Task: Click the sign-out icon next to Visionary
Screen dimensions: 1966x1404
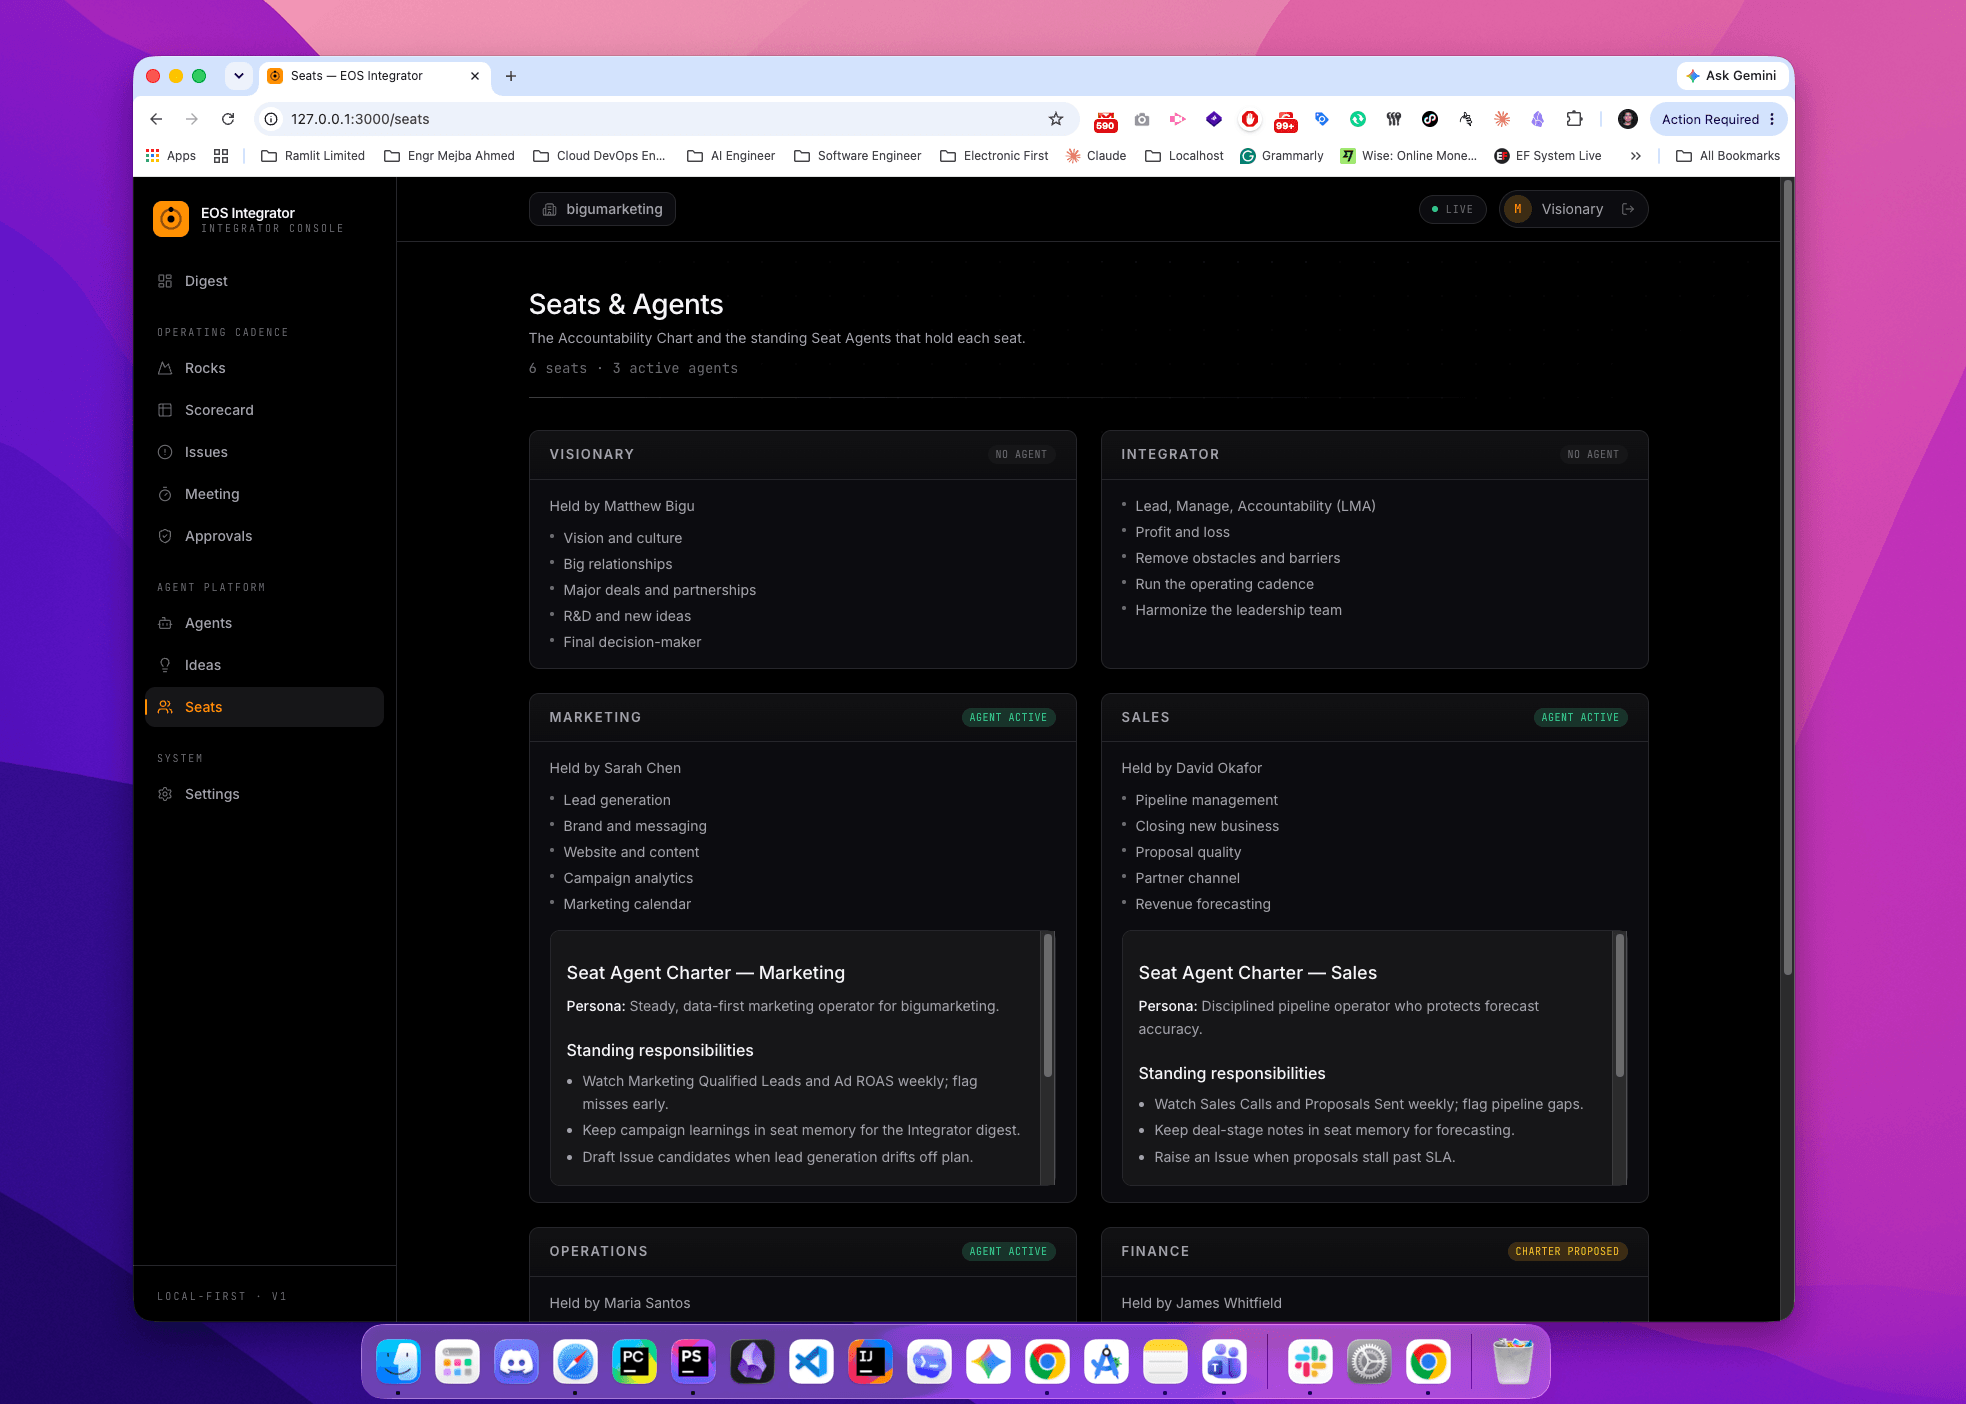Action: point(1628,209)
